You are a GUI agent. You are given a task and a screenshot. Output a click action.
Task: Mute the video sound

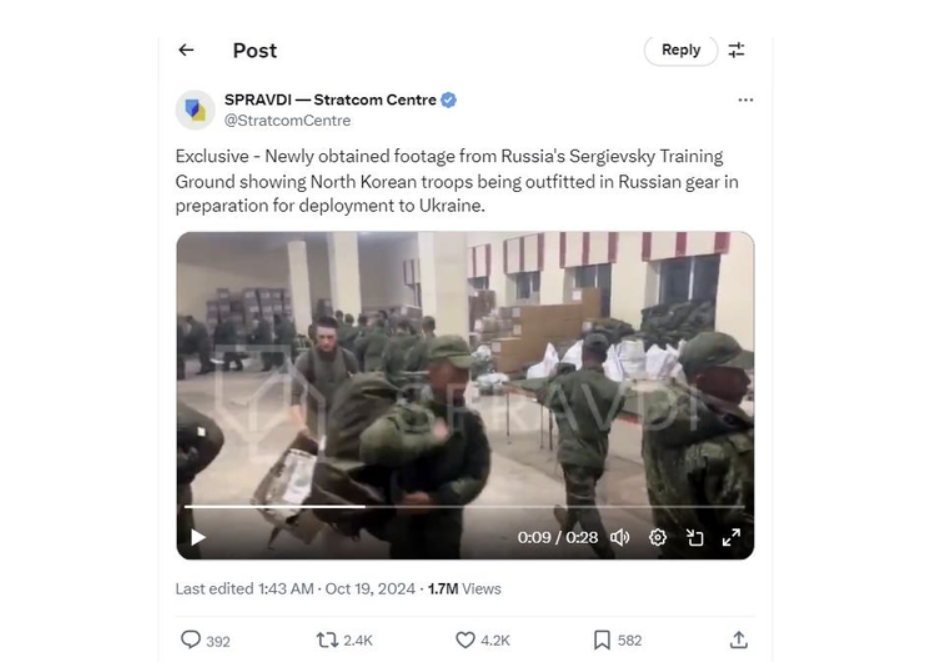click(x=620, y=538)
